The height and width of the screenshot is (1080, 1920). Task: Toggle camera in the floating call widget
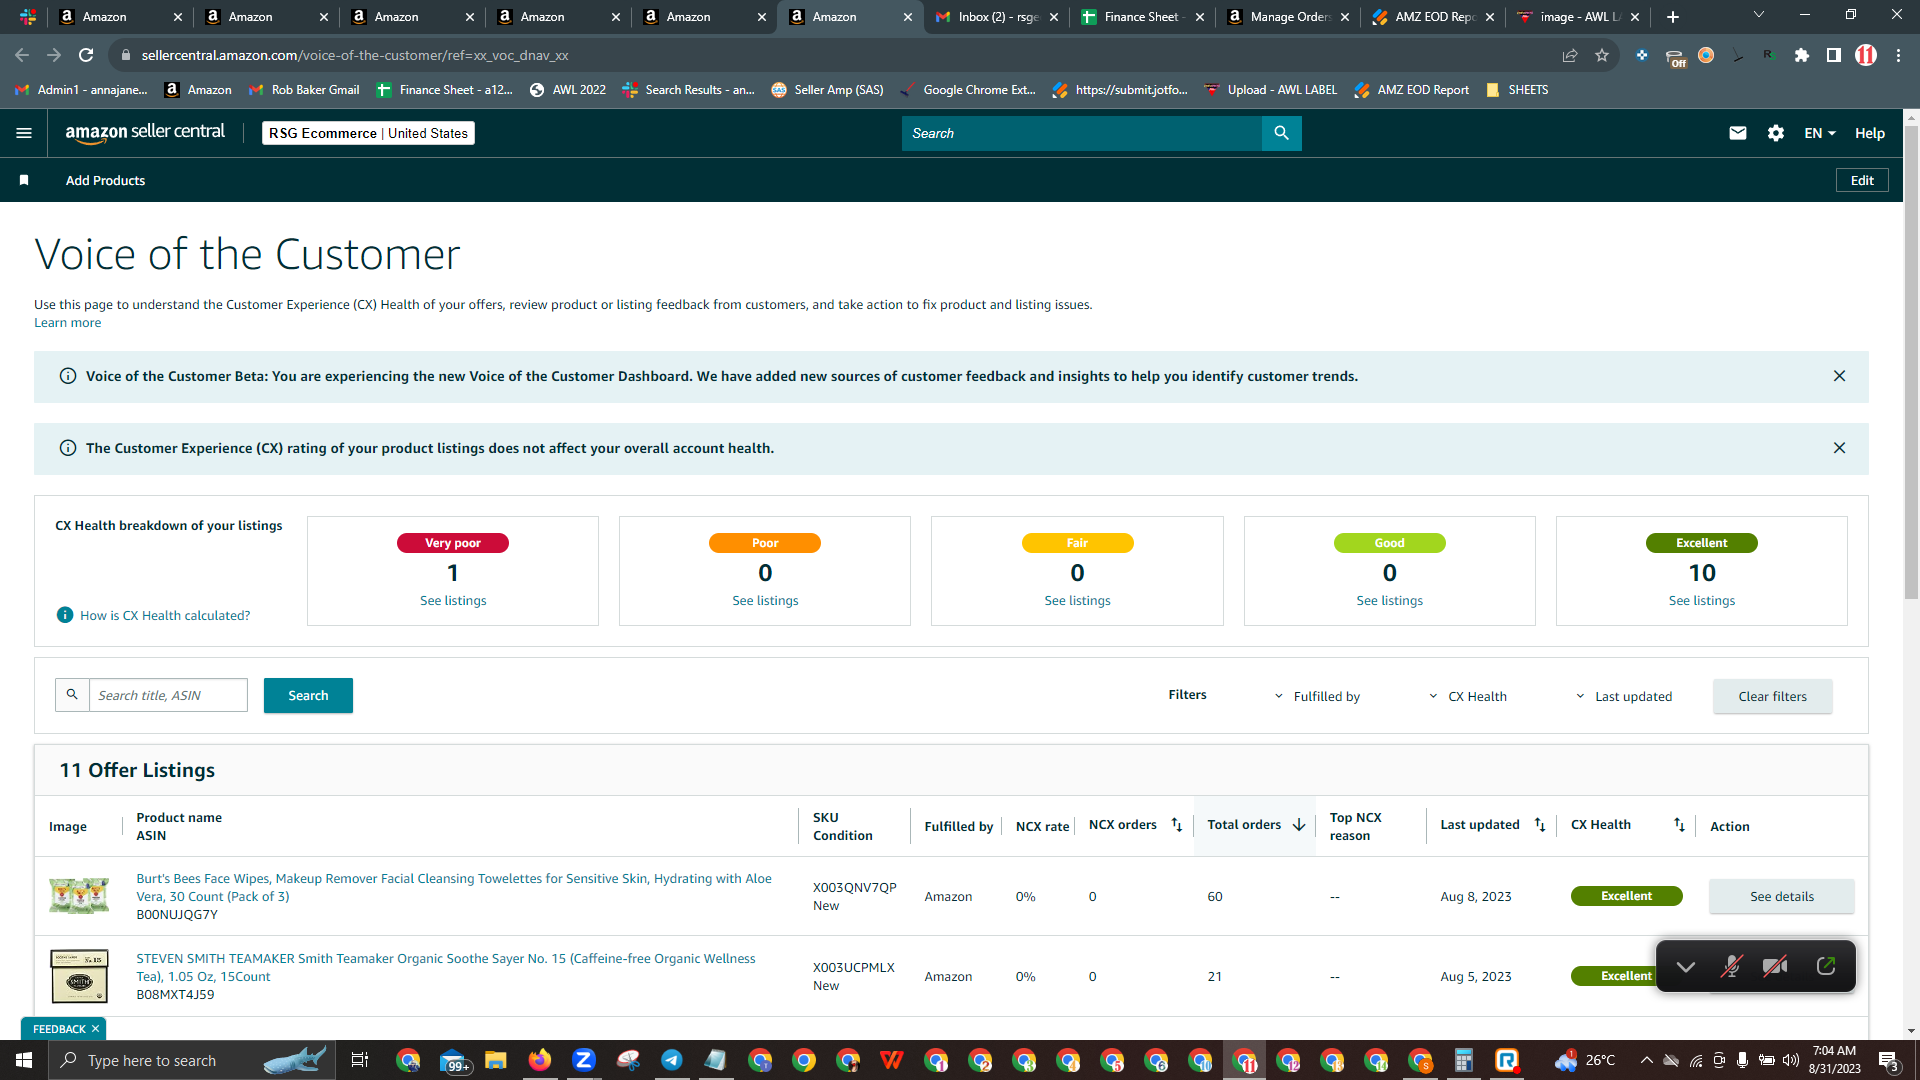pos(1775,966)
